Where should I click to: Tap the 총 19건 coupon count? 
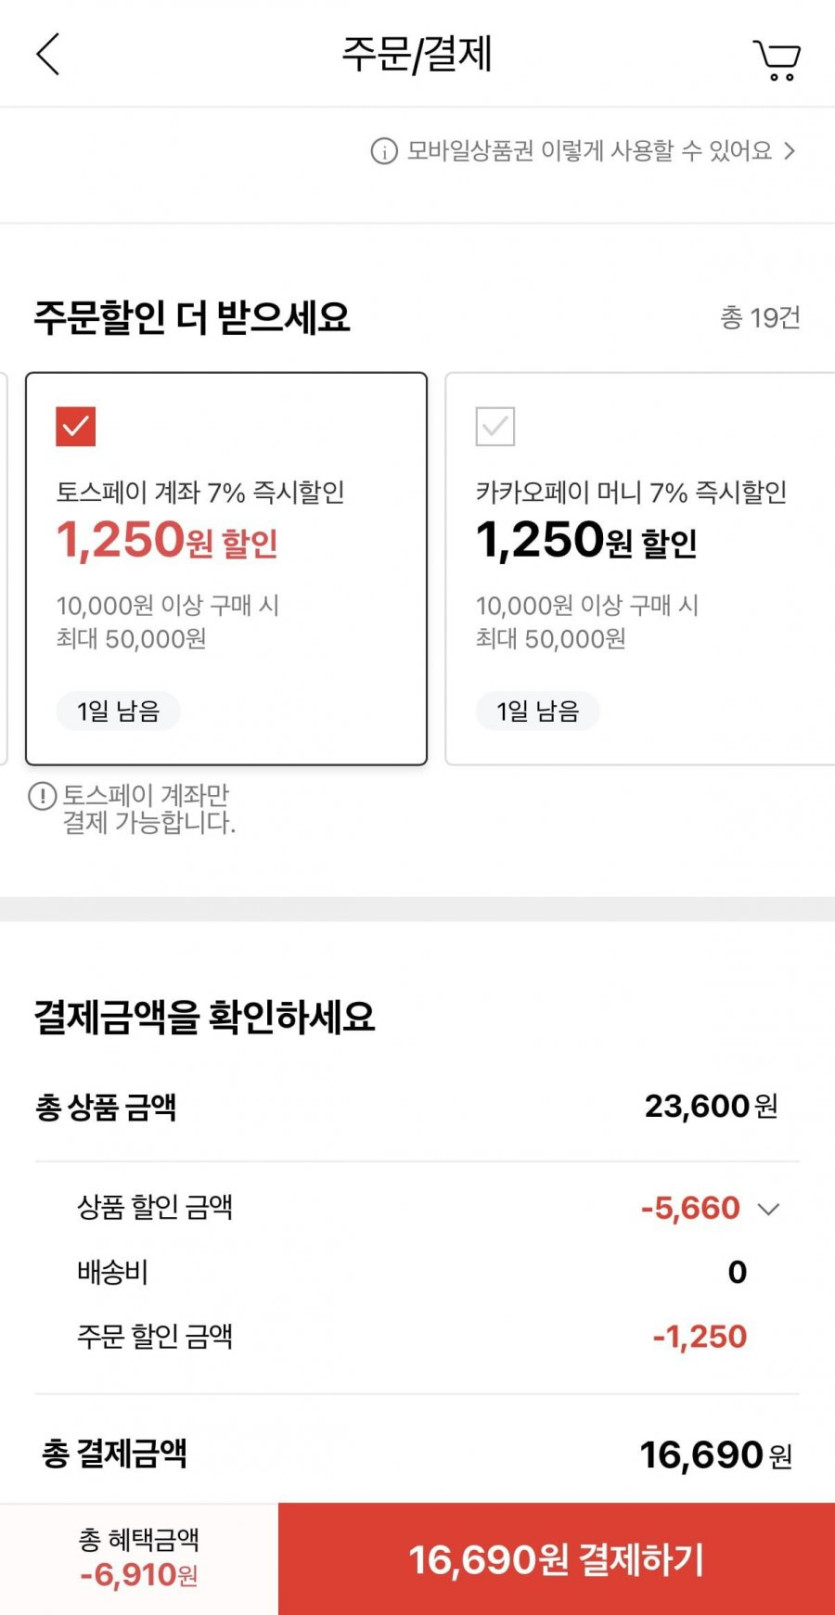click(x=760, y=318)
